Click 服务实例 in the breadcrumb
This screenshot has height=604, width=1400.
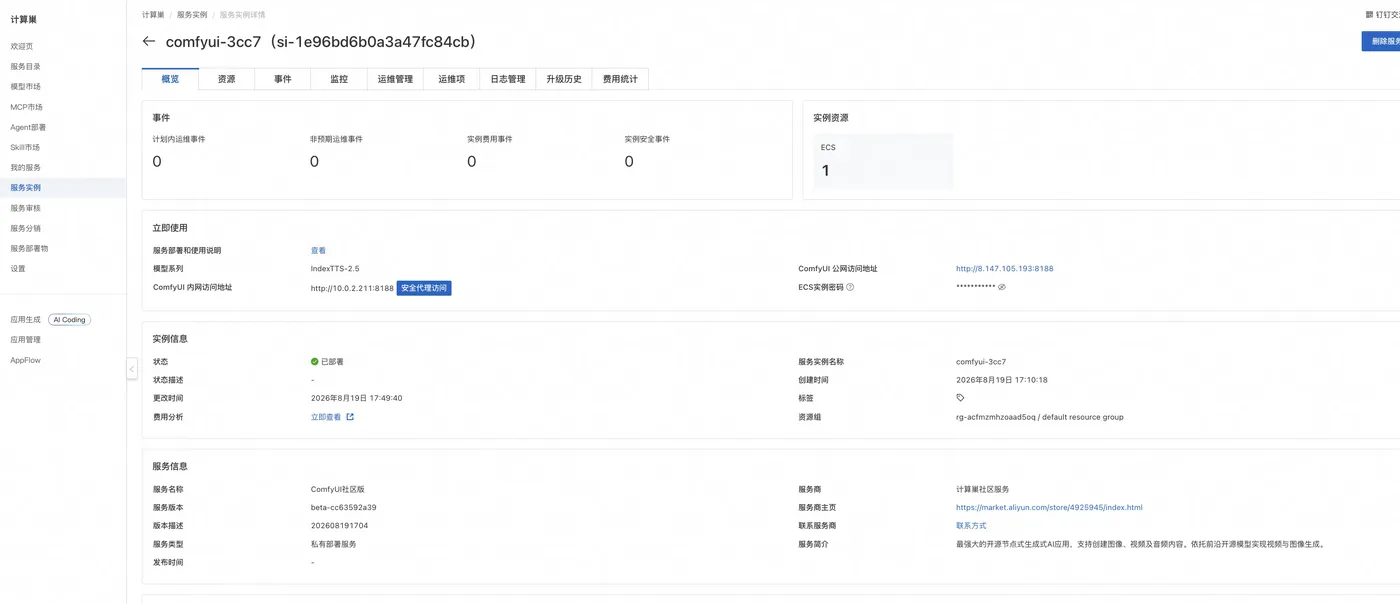[x=192, y=15]
